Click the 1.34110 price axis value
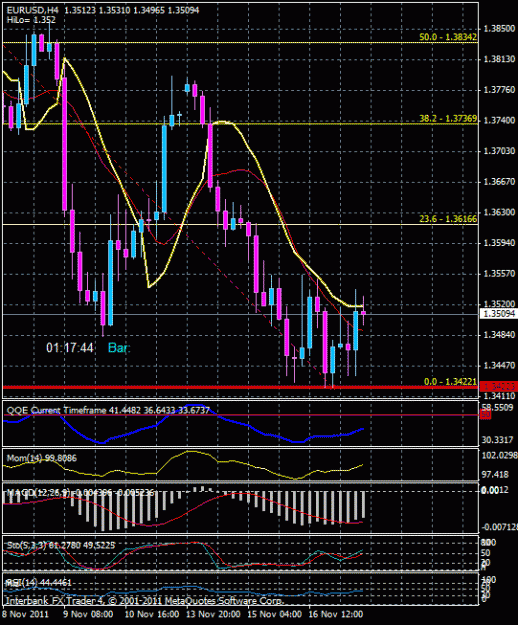The image size is (518, 625). pyautogui.click(x=499, y=396)
